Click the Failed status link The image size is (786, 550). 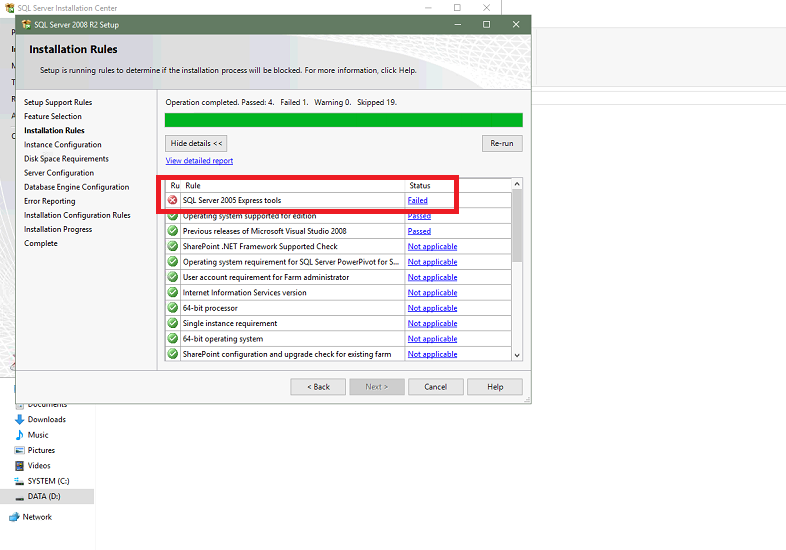click(x=418, y=200)
